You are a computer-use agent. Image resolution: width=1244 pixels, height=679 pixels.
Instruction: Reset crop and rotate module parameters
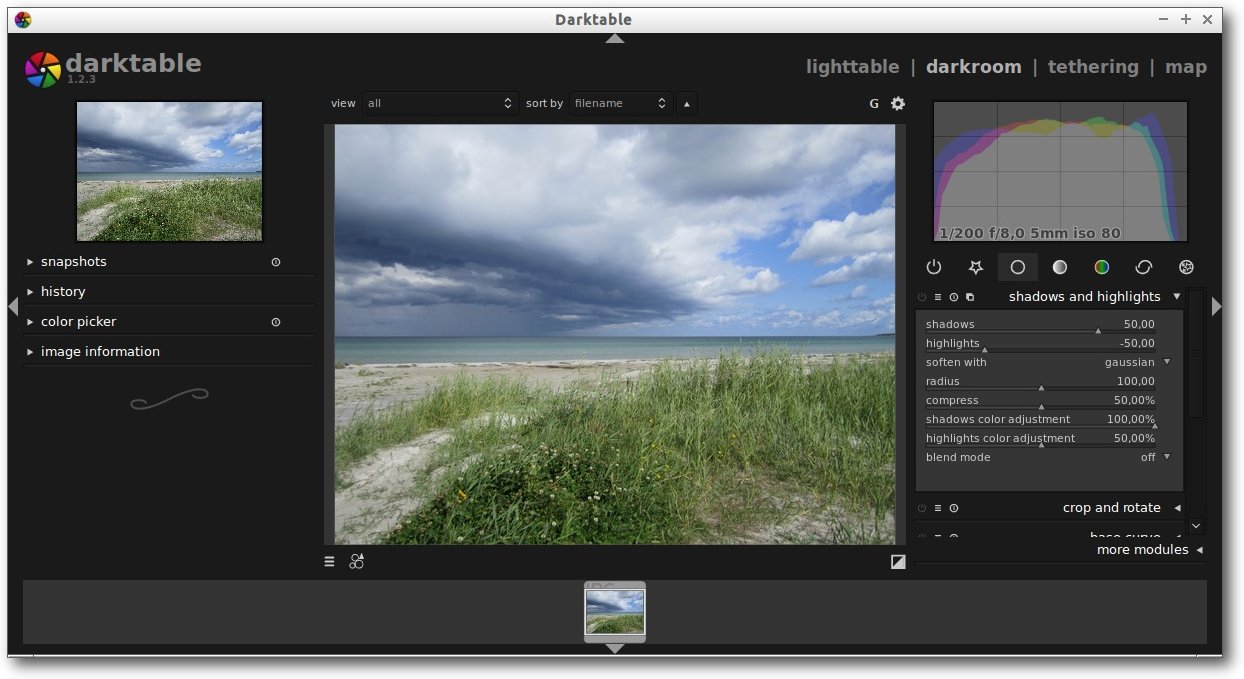[954, 508]
